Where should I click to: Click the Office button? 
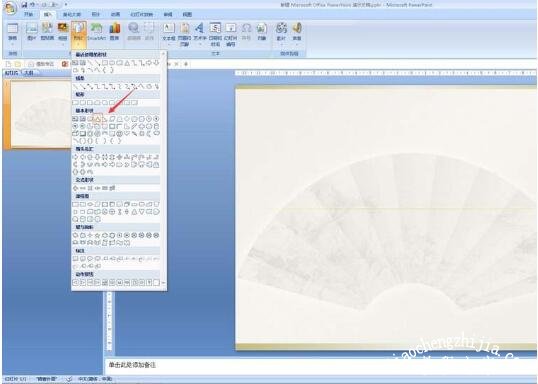pyautogui.click(x=10, y=8)
